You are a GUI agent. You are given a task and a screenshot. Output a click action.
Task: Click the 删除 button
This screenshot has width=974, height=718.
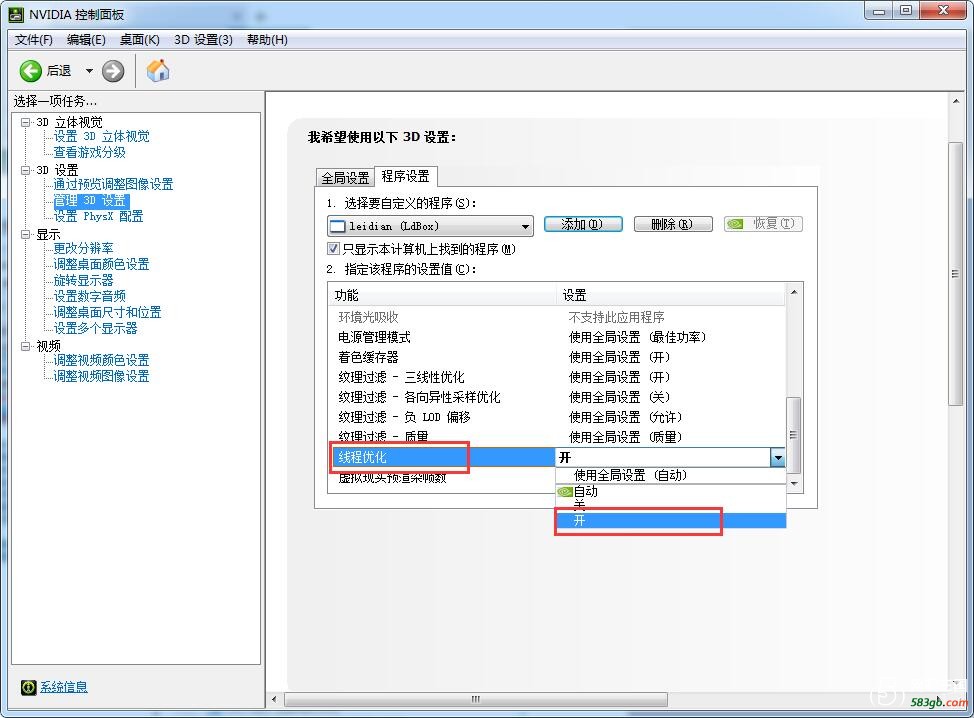tap(673, 224)
